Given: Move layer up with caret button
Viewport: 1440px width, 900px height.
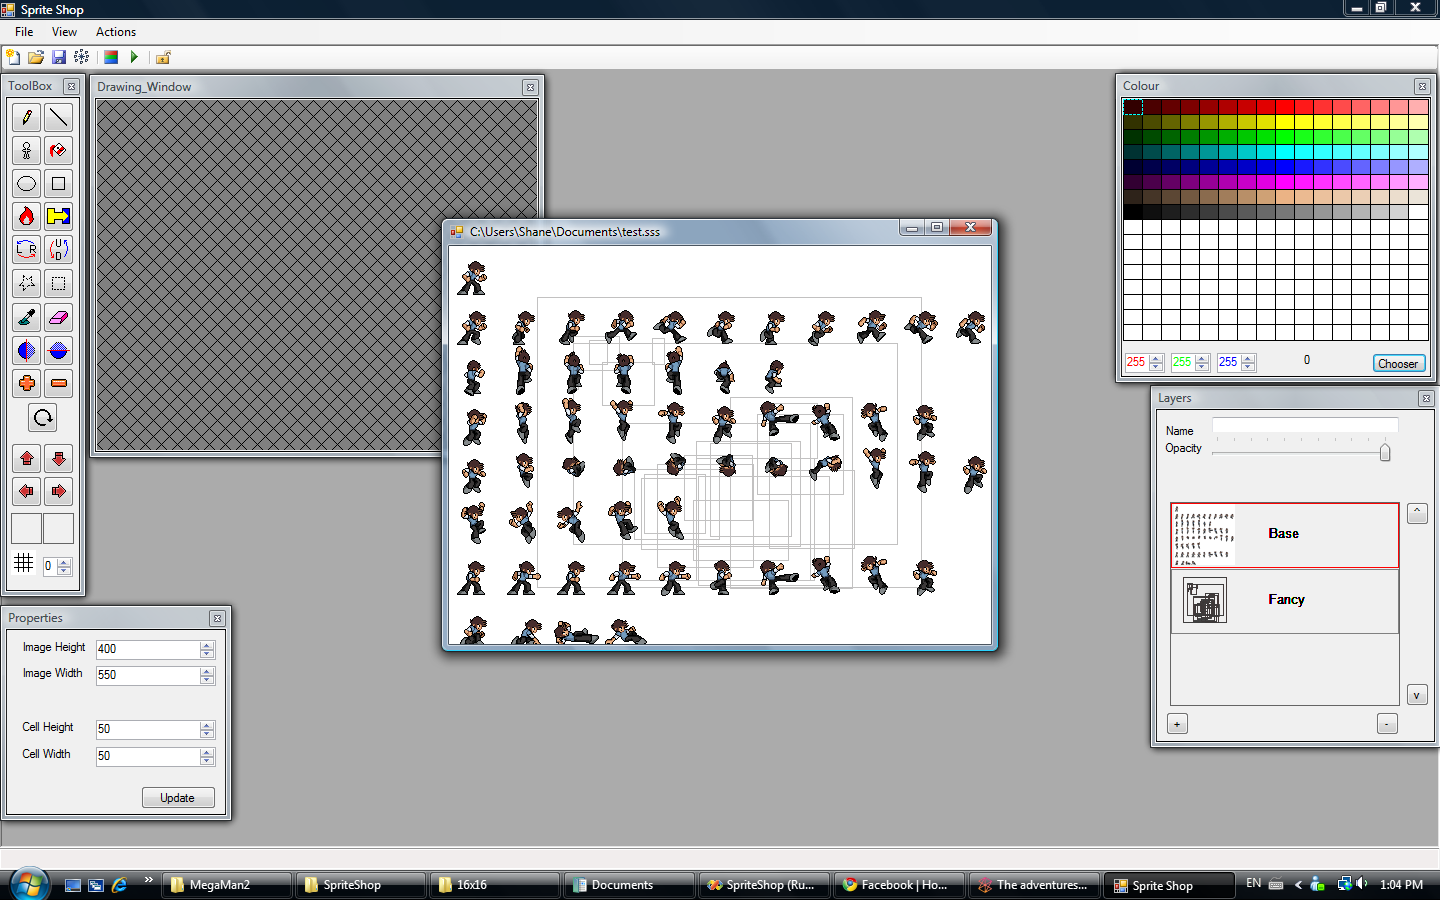Looking at the screenshot, I should pyautogui.click(x=1417, y=513).
